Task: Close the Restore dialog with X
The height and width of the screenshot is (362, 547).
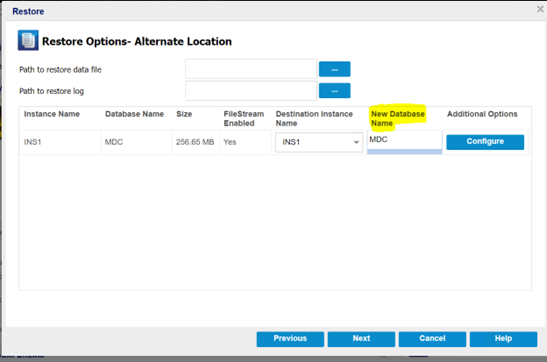Action: click(x=540, y=9)
